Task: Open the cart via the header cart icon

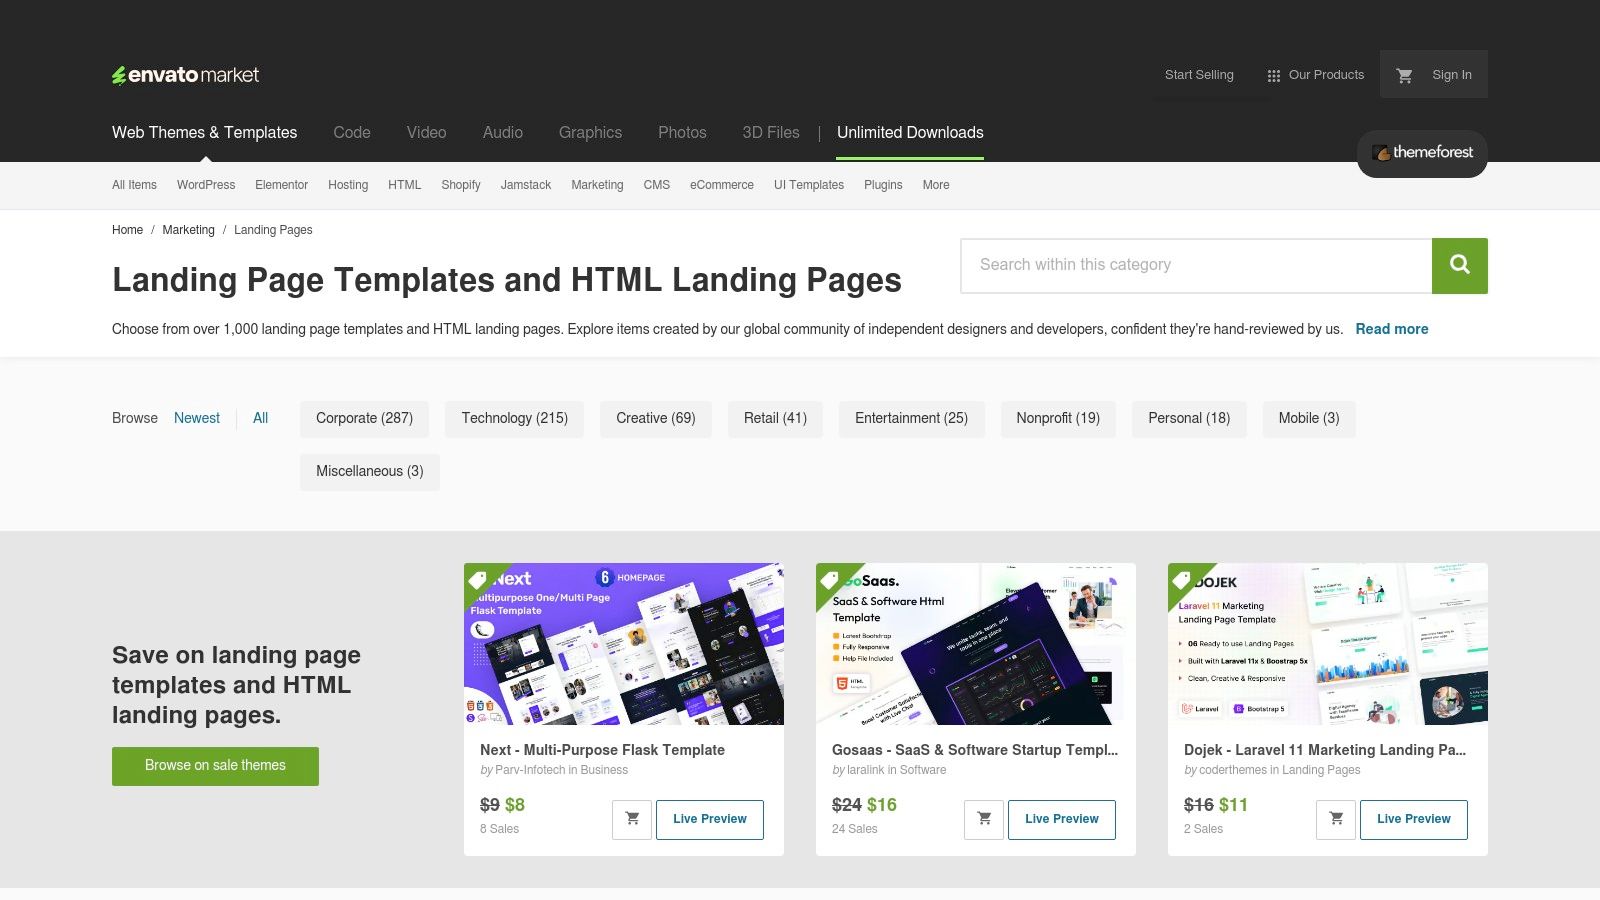Action: point(1404,74)
